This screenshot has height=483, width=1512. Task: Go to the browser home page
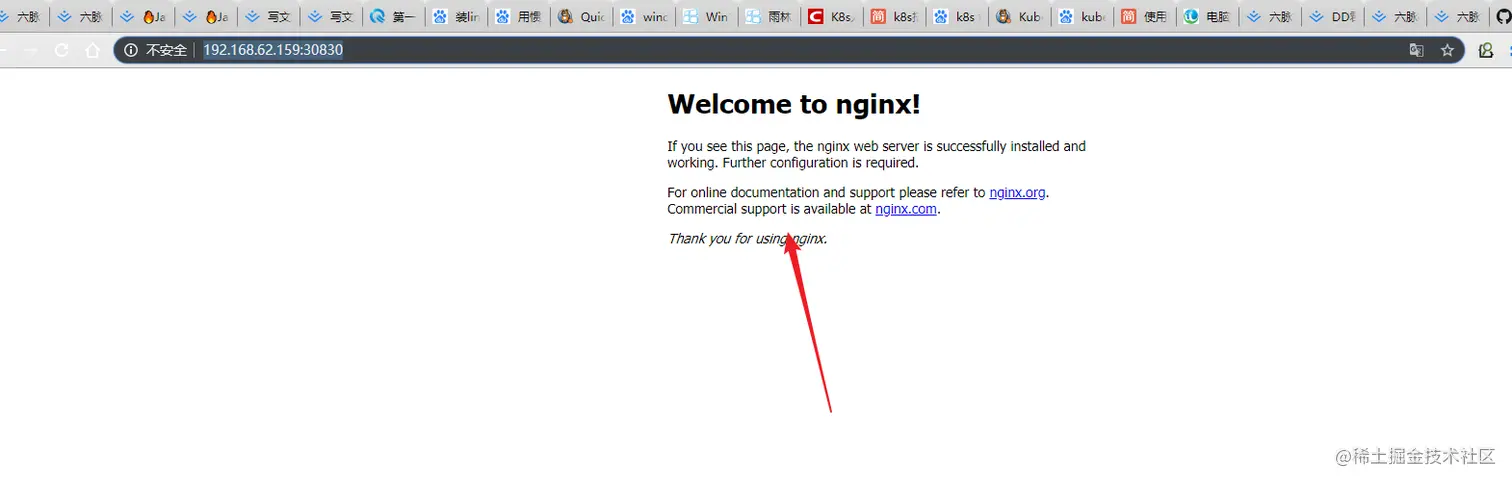tap(92, 50)
